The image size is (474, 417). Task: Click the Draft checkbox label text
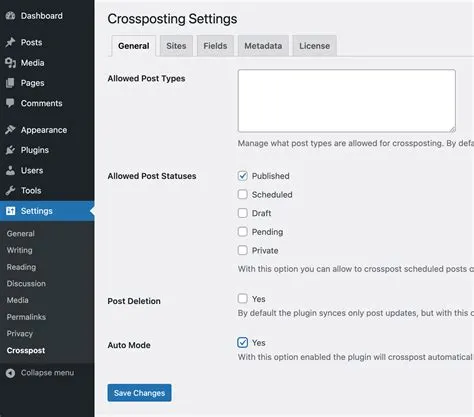(261, 213)
